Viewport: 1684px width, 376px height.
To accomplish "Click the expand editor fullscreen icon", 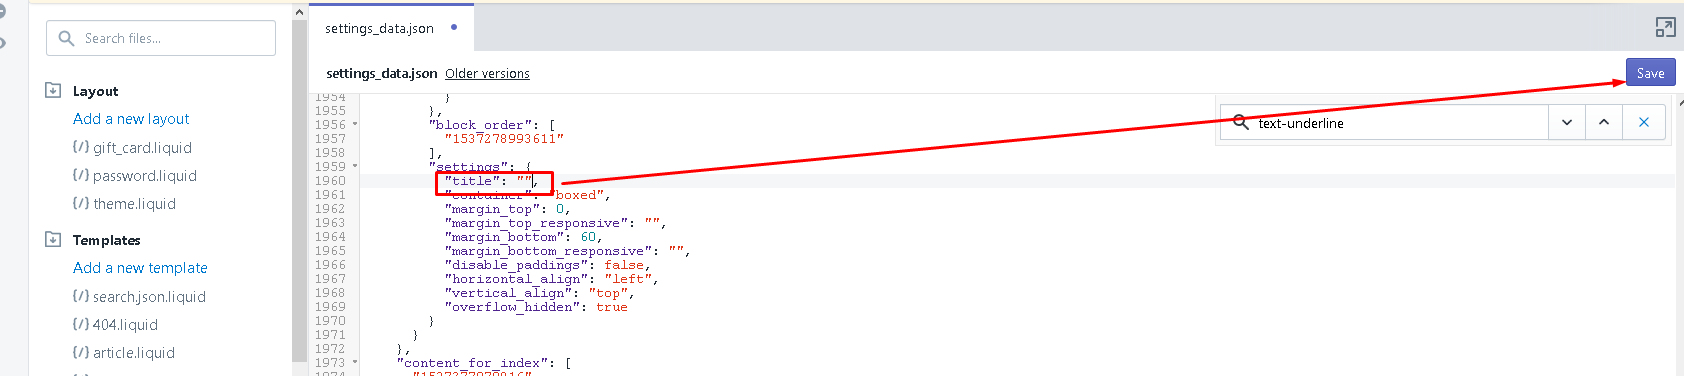I will click(x=1665, y=28).
